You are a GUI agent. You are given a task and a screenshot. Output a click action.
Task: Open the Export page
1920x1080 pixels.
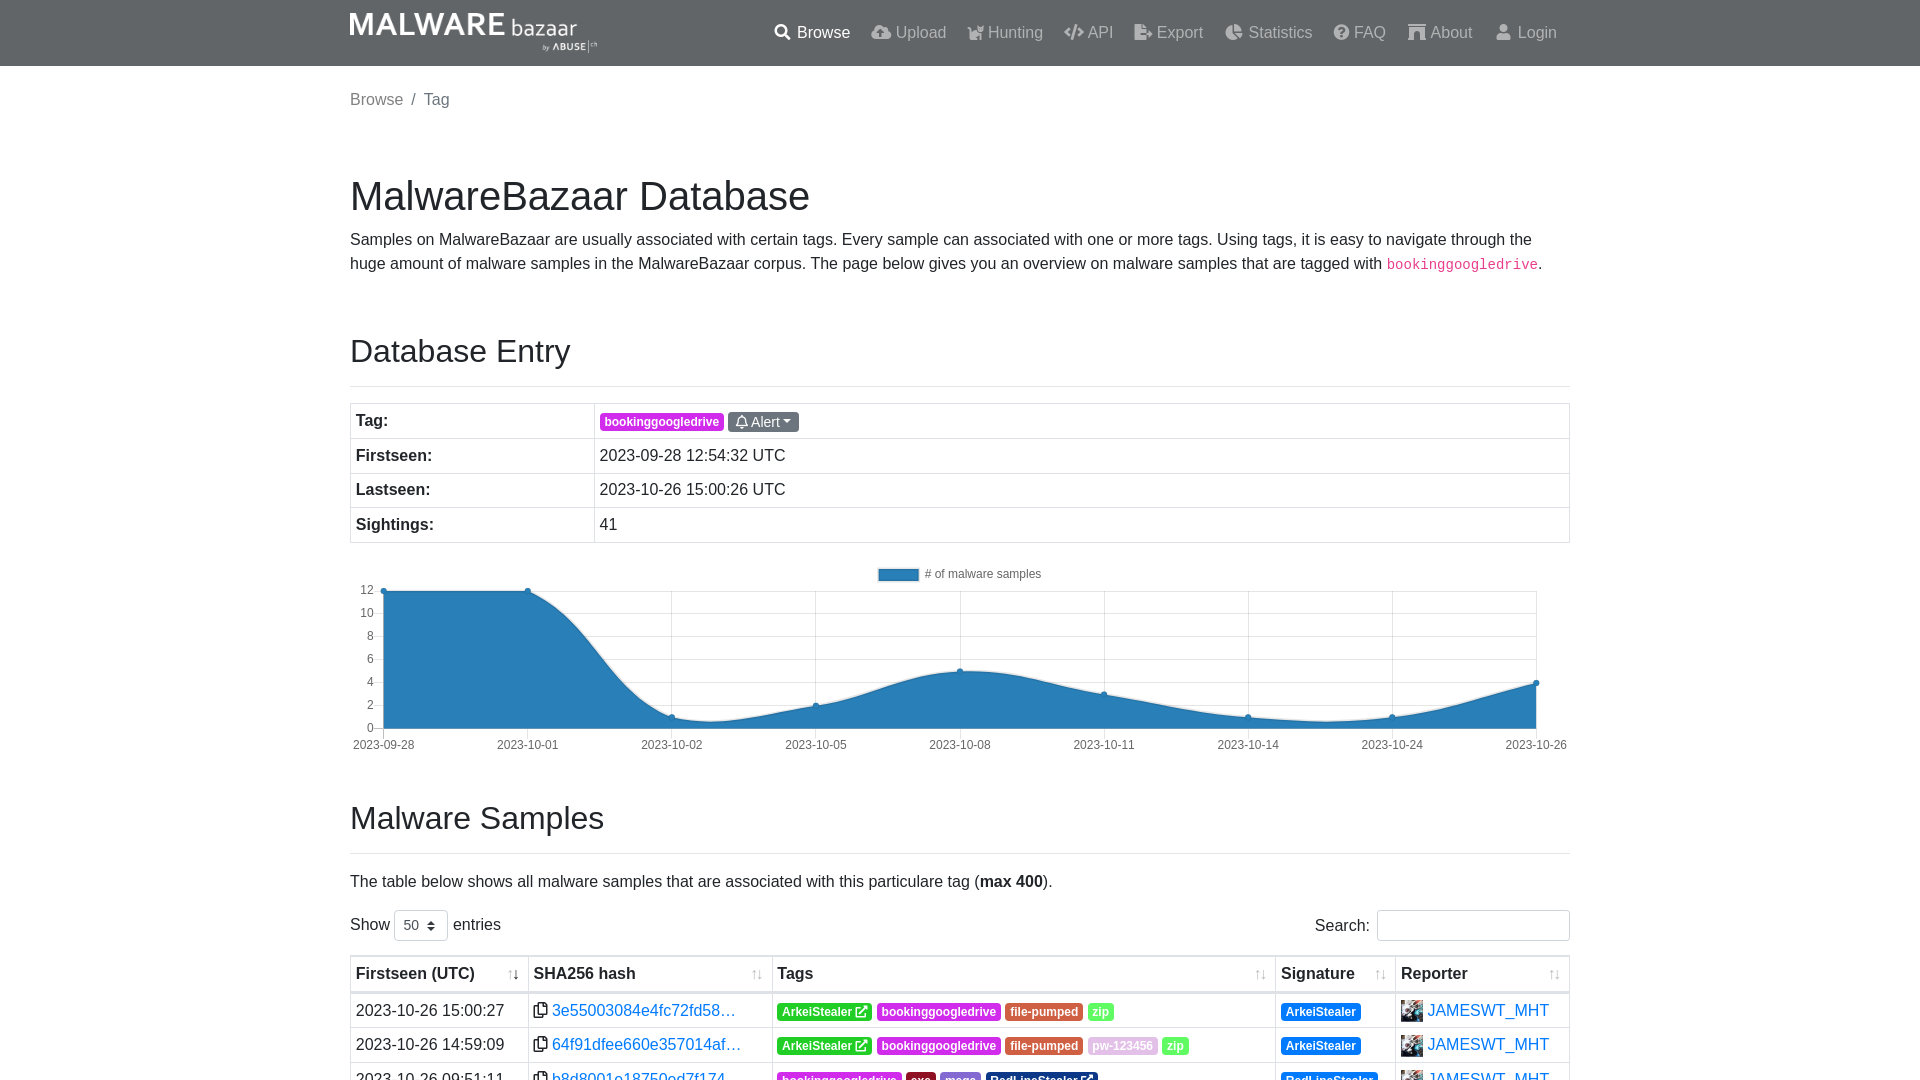coord(1168,33)
